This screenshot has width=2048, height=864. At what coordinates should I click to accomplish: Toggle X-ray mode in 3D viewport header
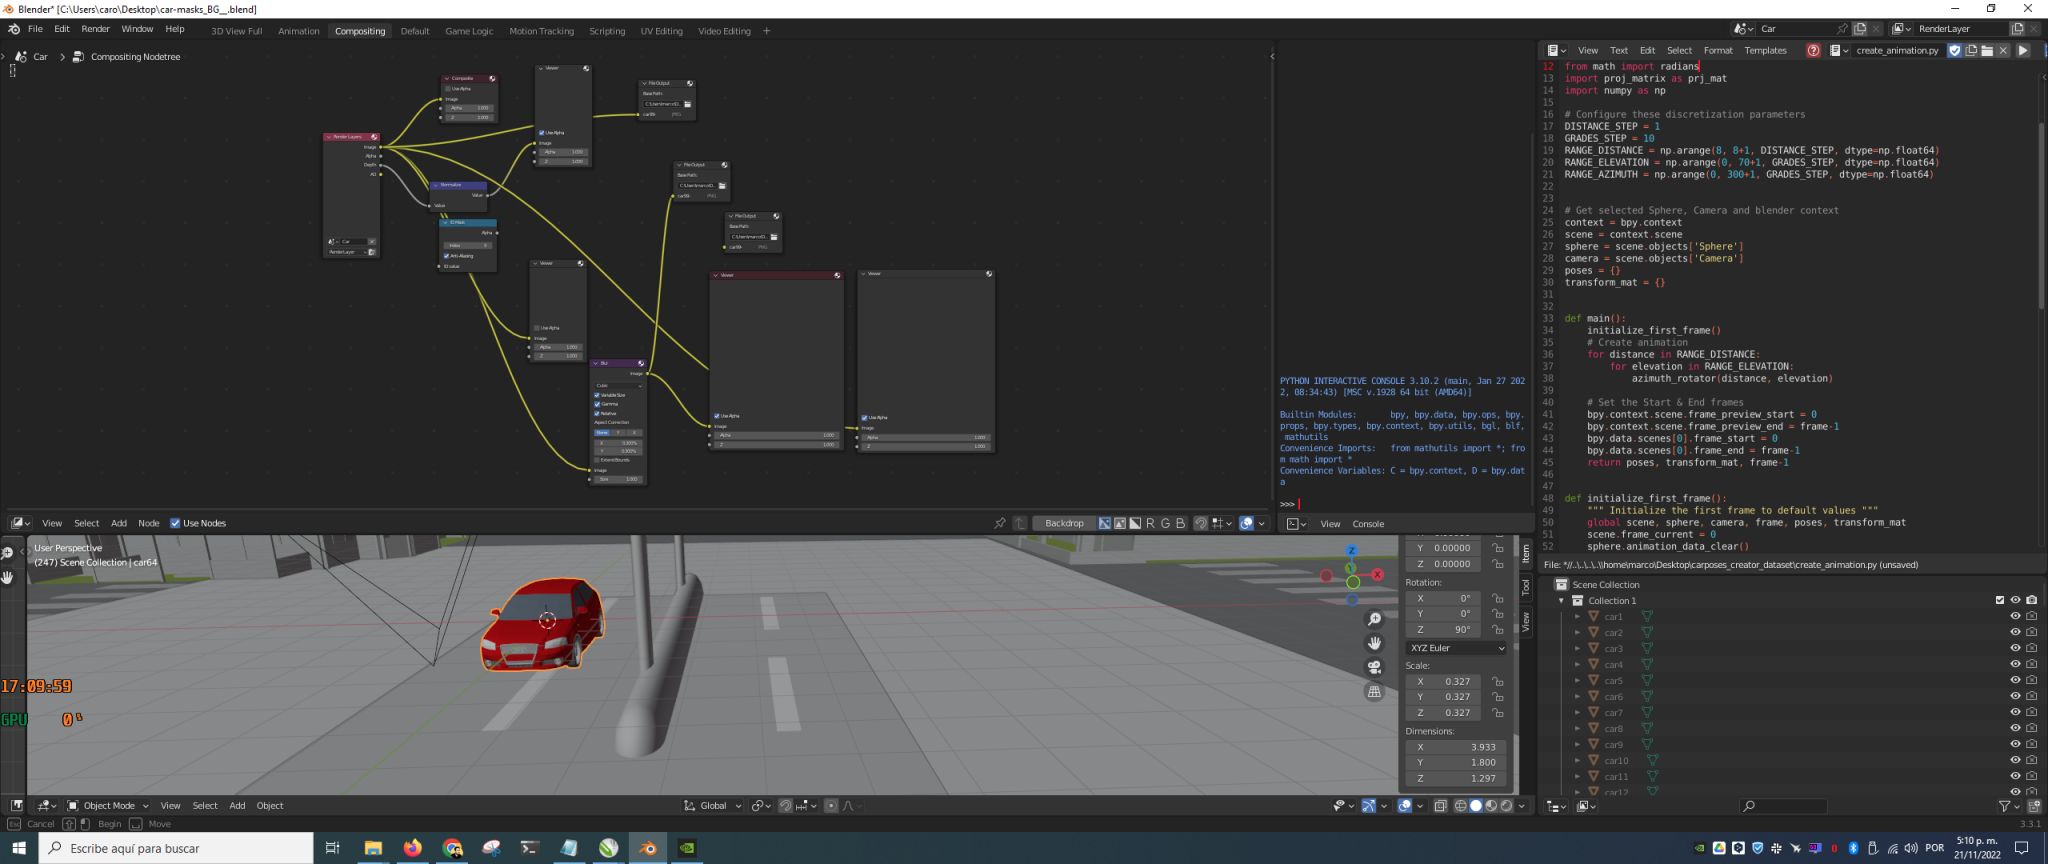point(1440,806)
